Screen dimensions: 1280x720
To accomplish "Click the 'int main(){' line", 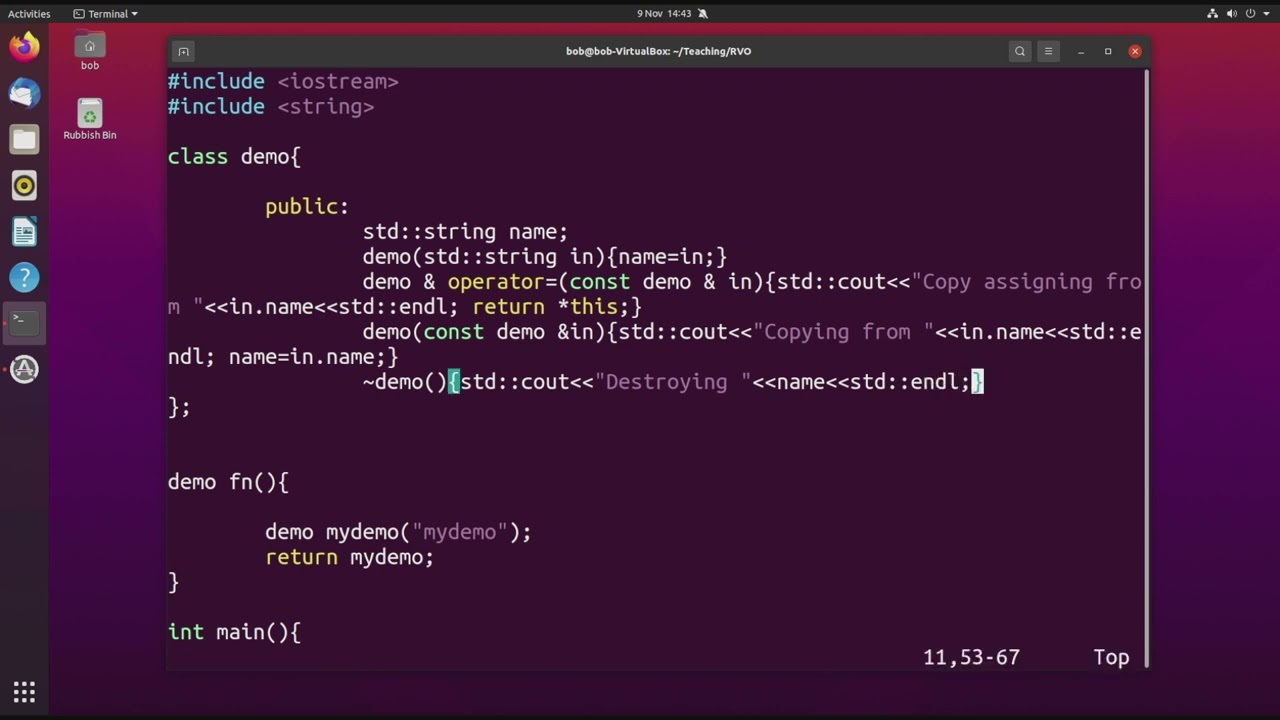I will pos(234,632).
